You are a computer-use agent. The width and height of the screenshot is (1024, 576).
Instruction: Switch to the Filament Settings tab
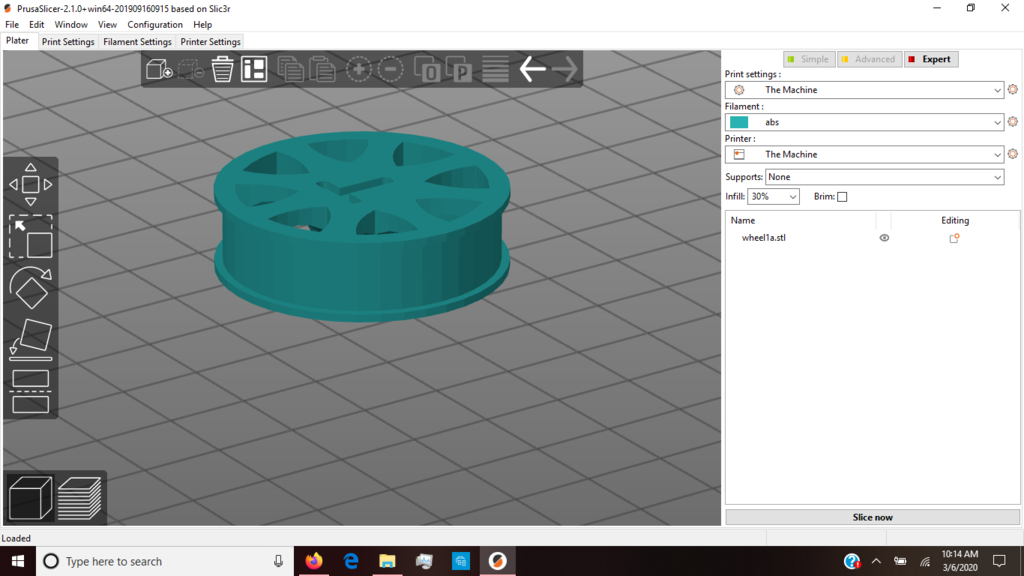pos(137,41)
